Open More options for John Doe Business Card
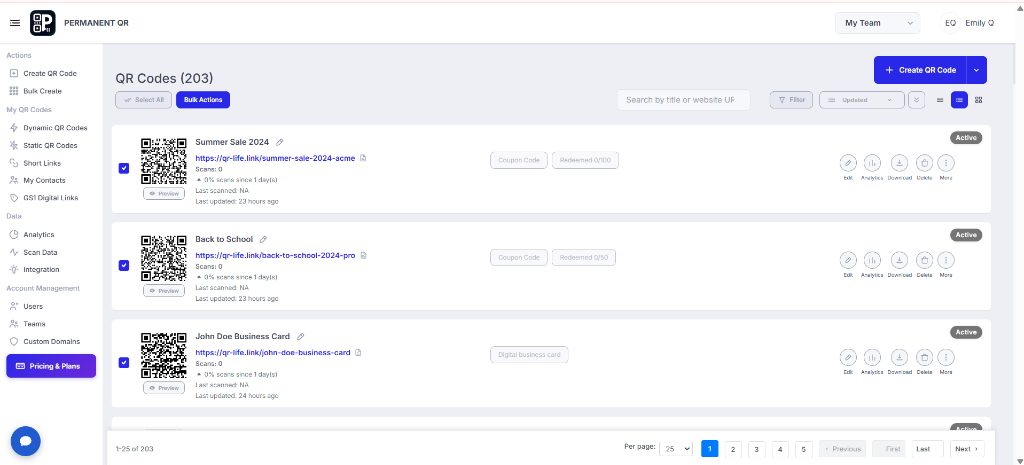Image resolution: width=1024 pixels, height=465 pixels. pos(946,357)
